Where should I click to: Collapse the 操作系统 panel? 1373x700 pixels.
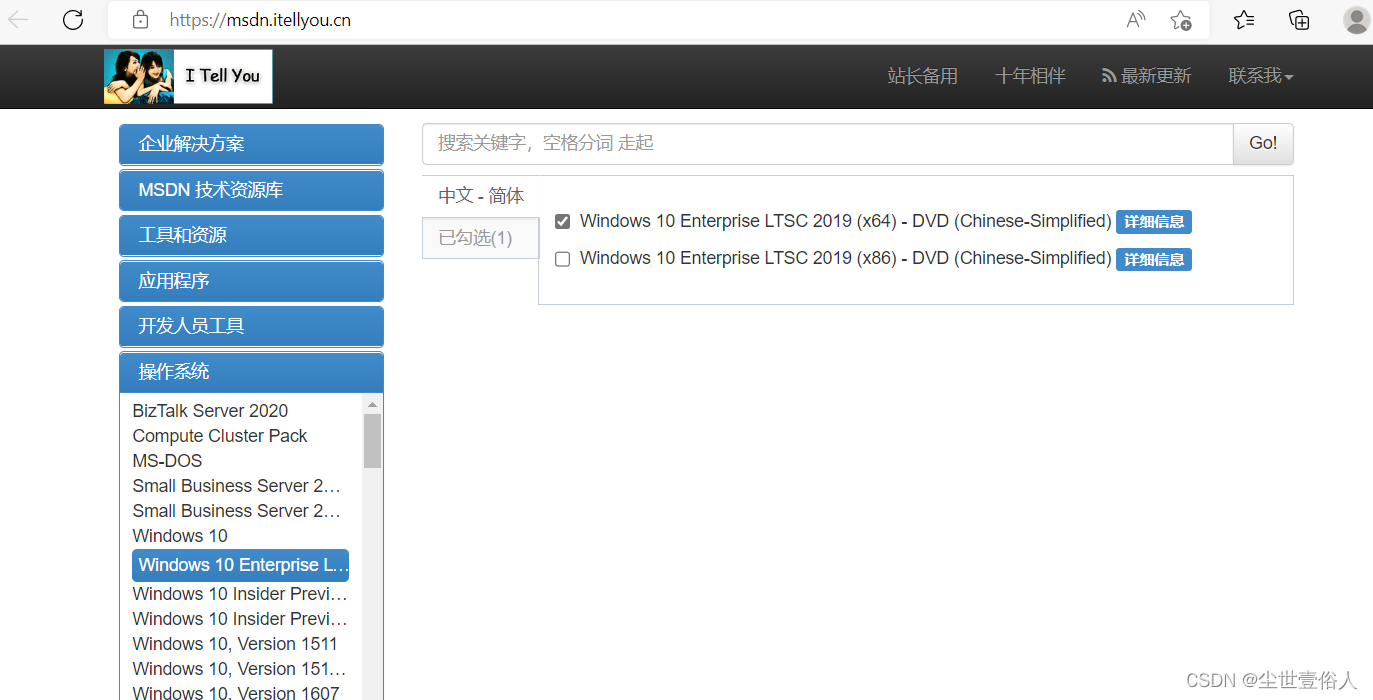point(251,372)
